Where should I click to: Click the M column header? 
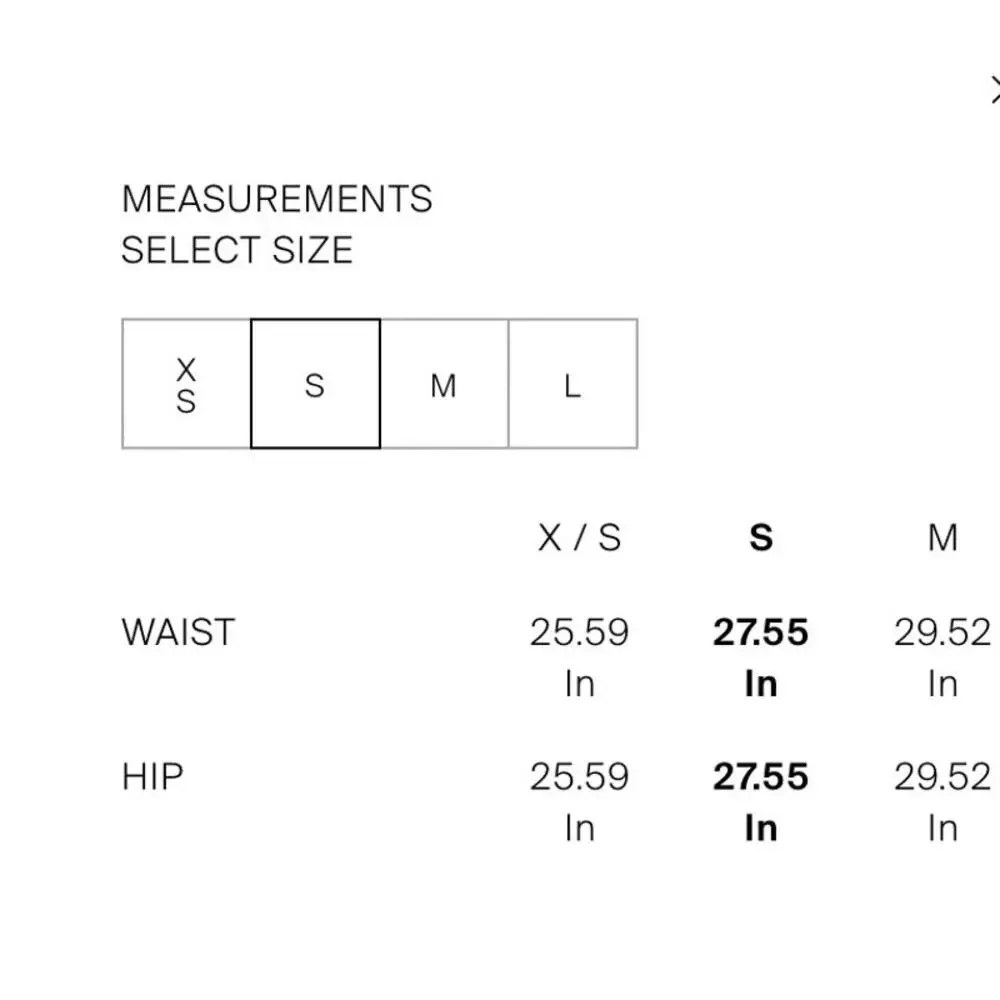click(942, 538)
